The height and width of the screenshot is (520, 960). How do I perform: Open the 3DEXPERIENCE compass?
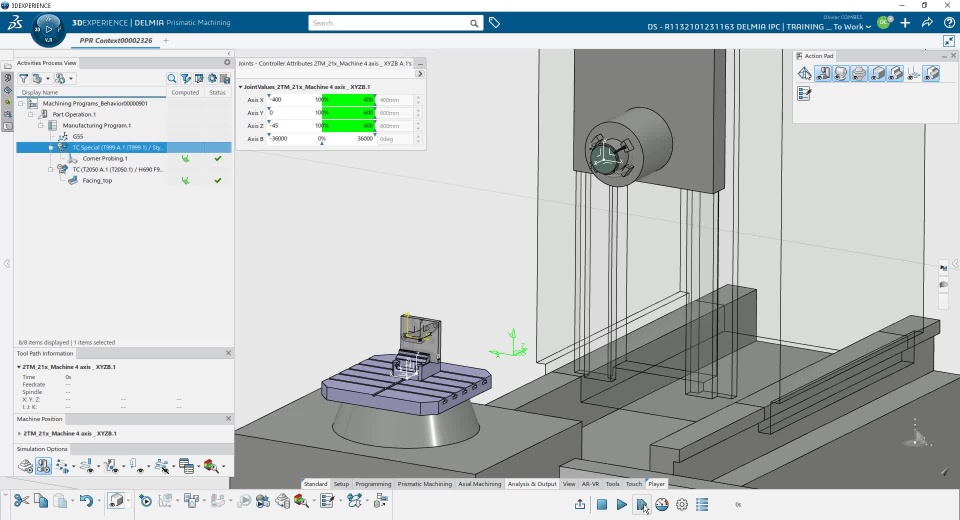pos(48,29)
